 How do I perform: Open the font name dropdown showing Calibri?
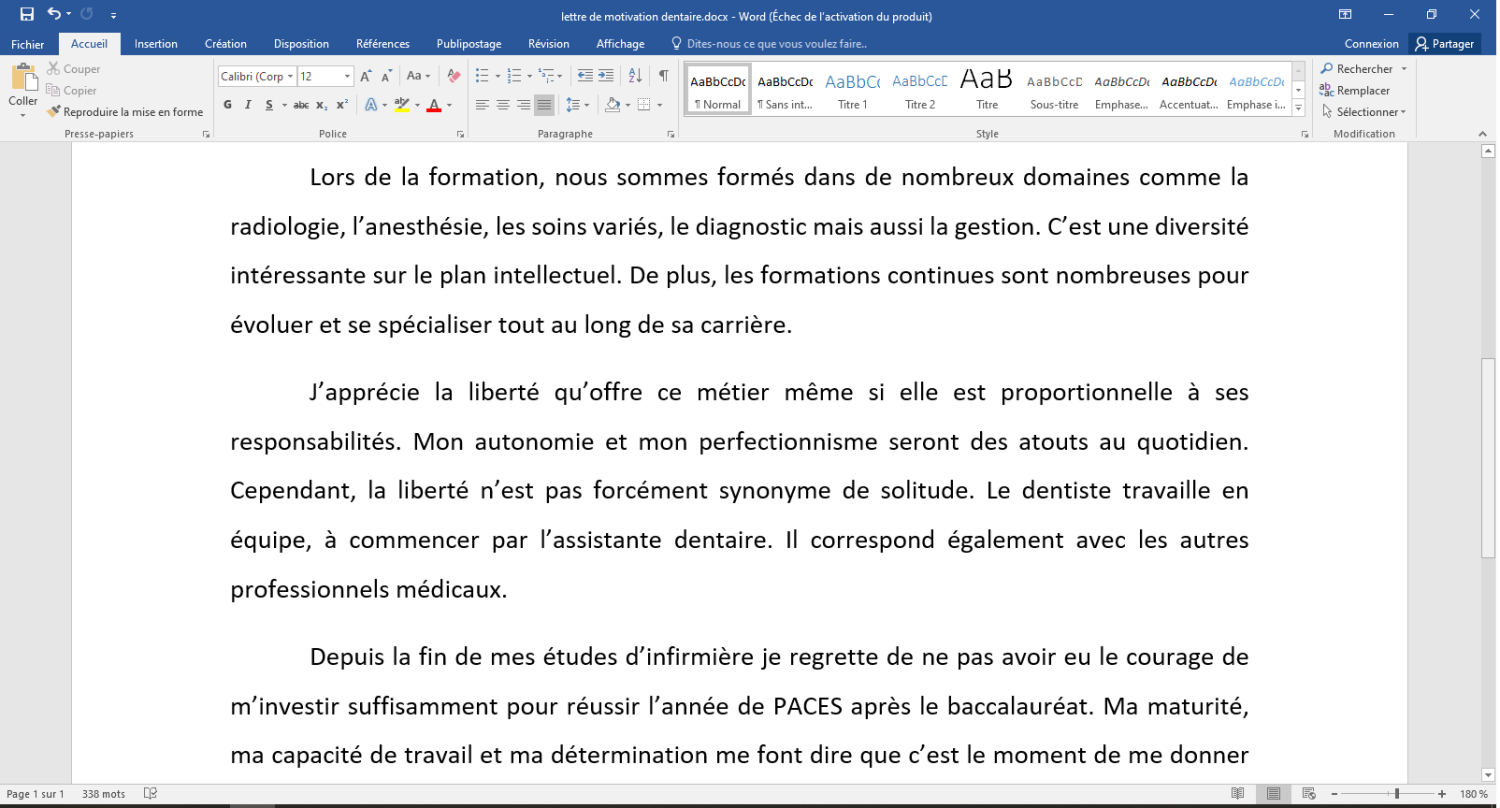[257, 76]
